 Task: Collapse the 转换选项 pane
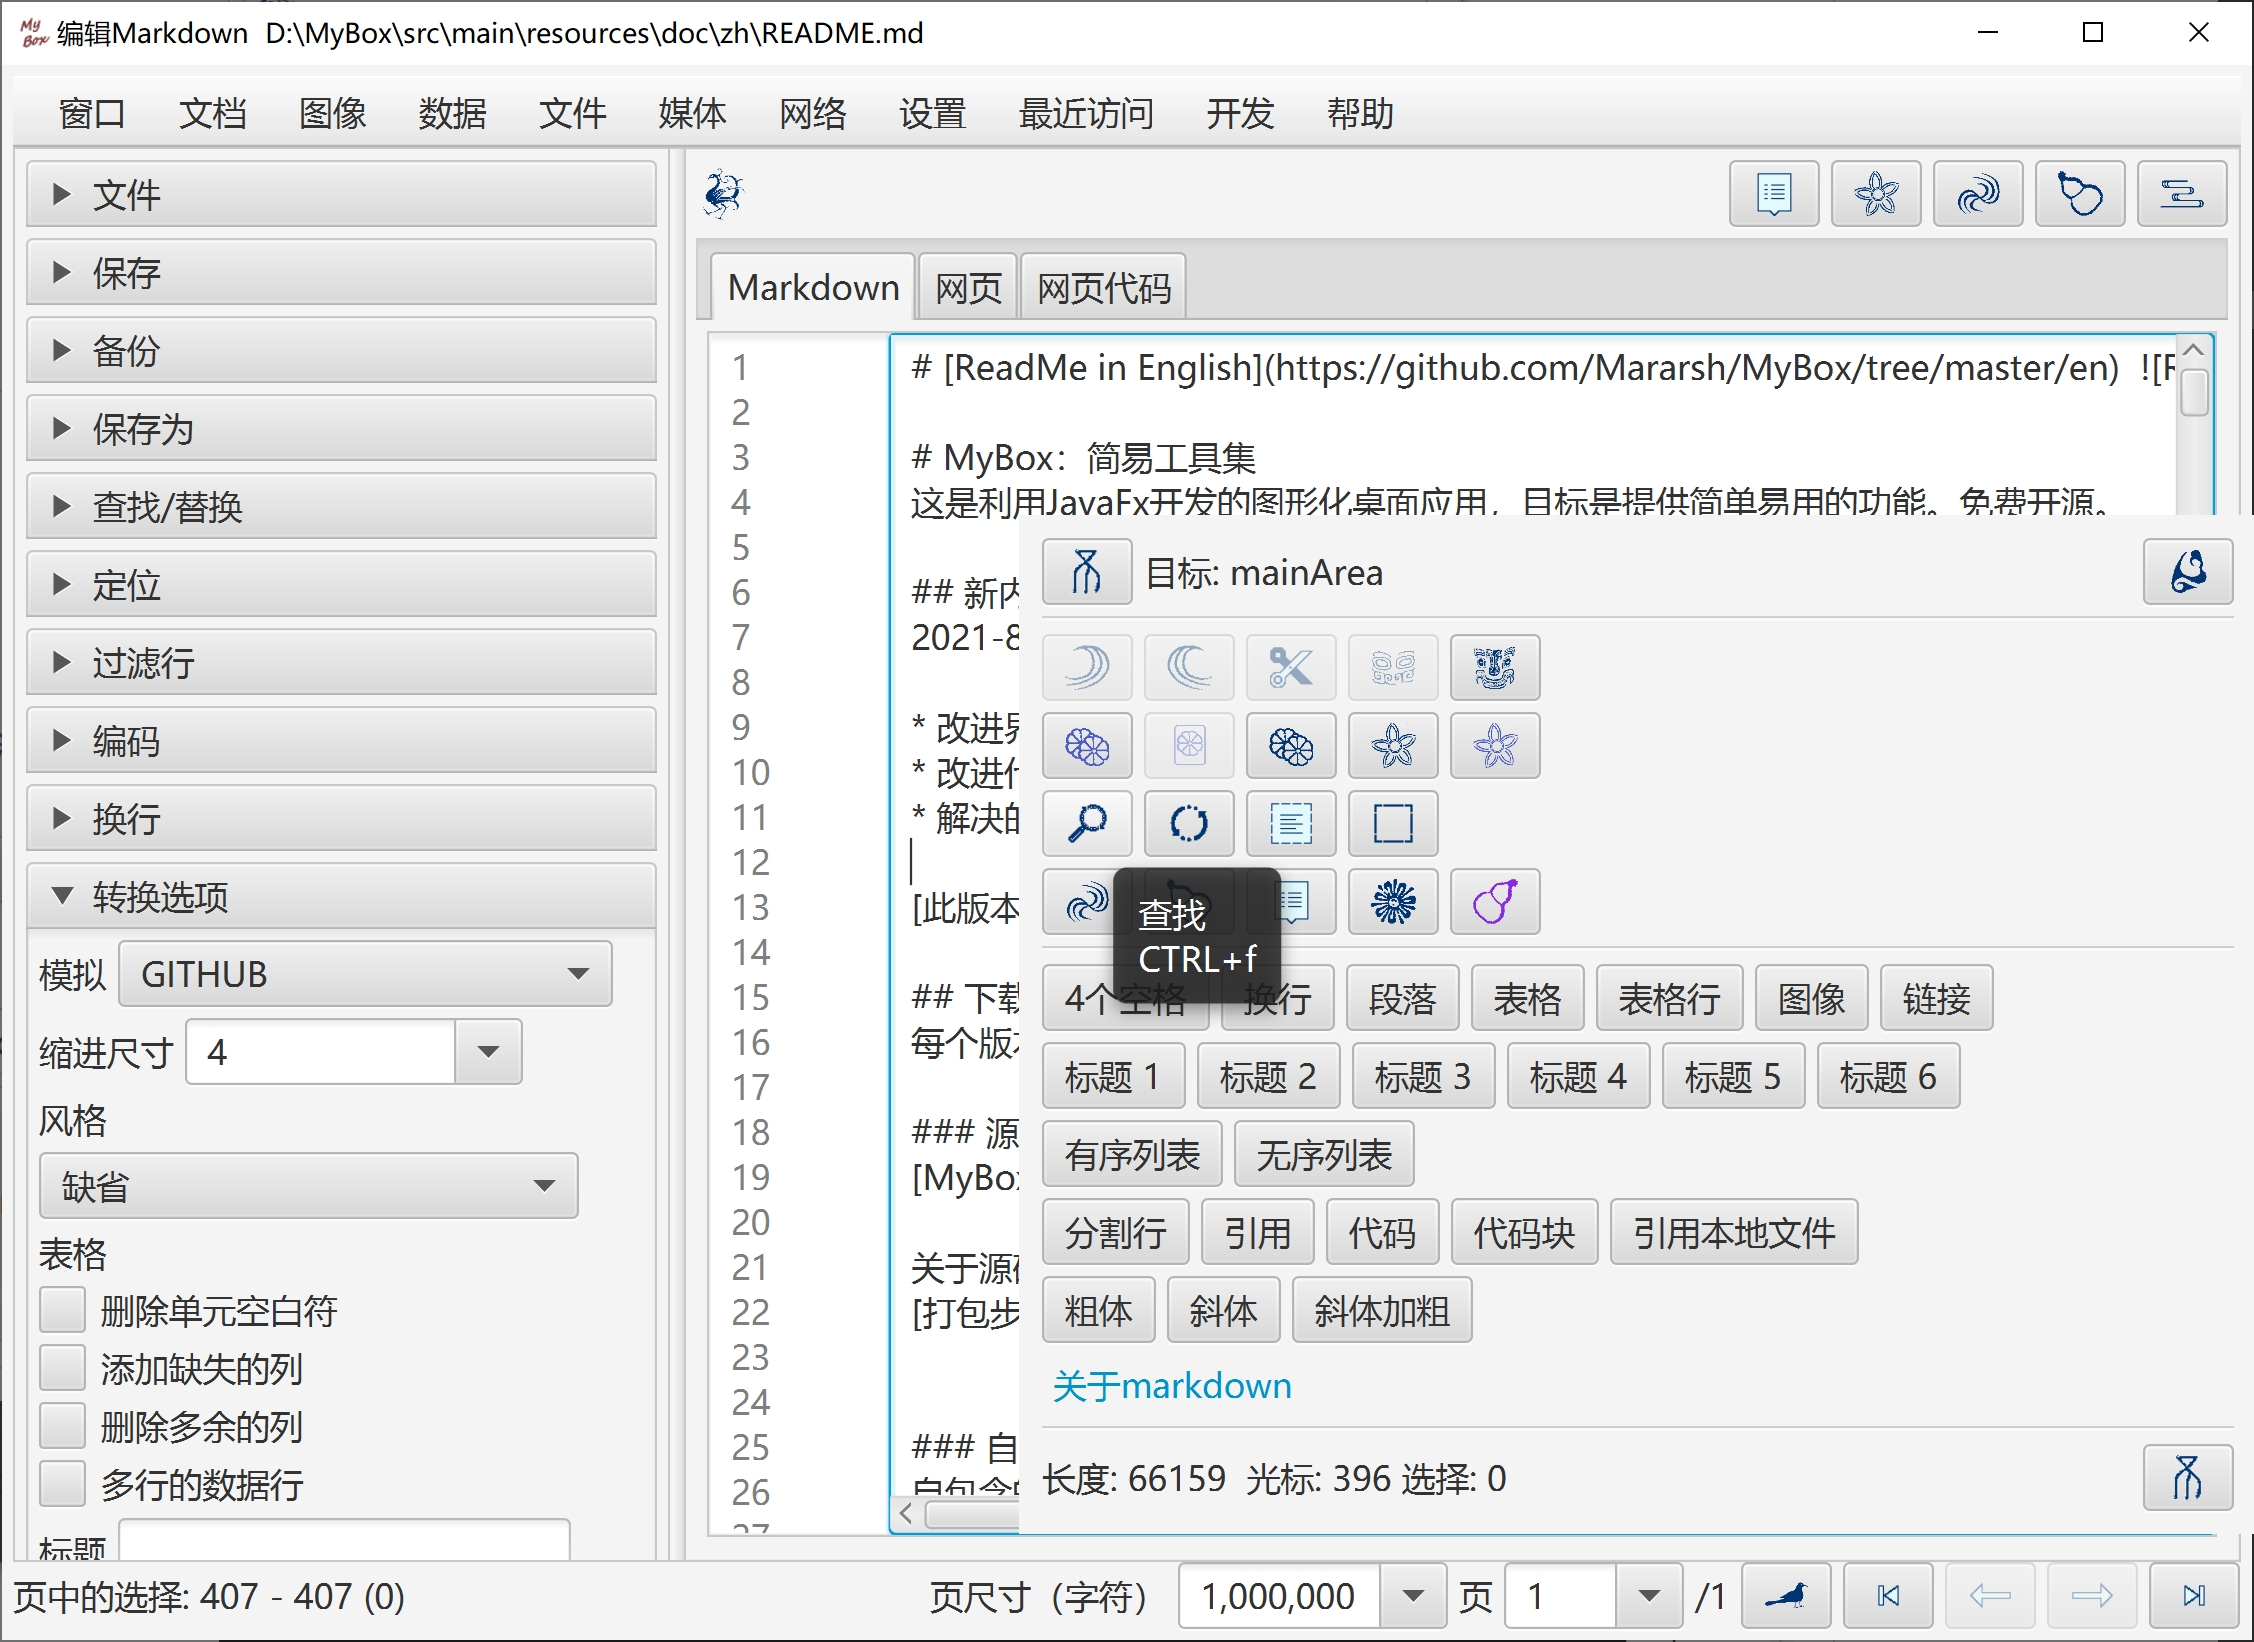(x=341, y=896)
